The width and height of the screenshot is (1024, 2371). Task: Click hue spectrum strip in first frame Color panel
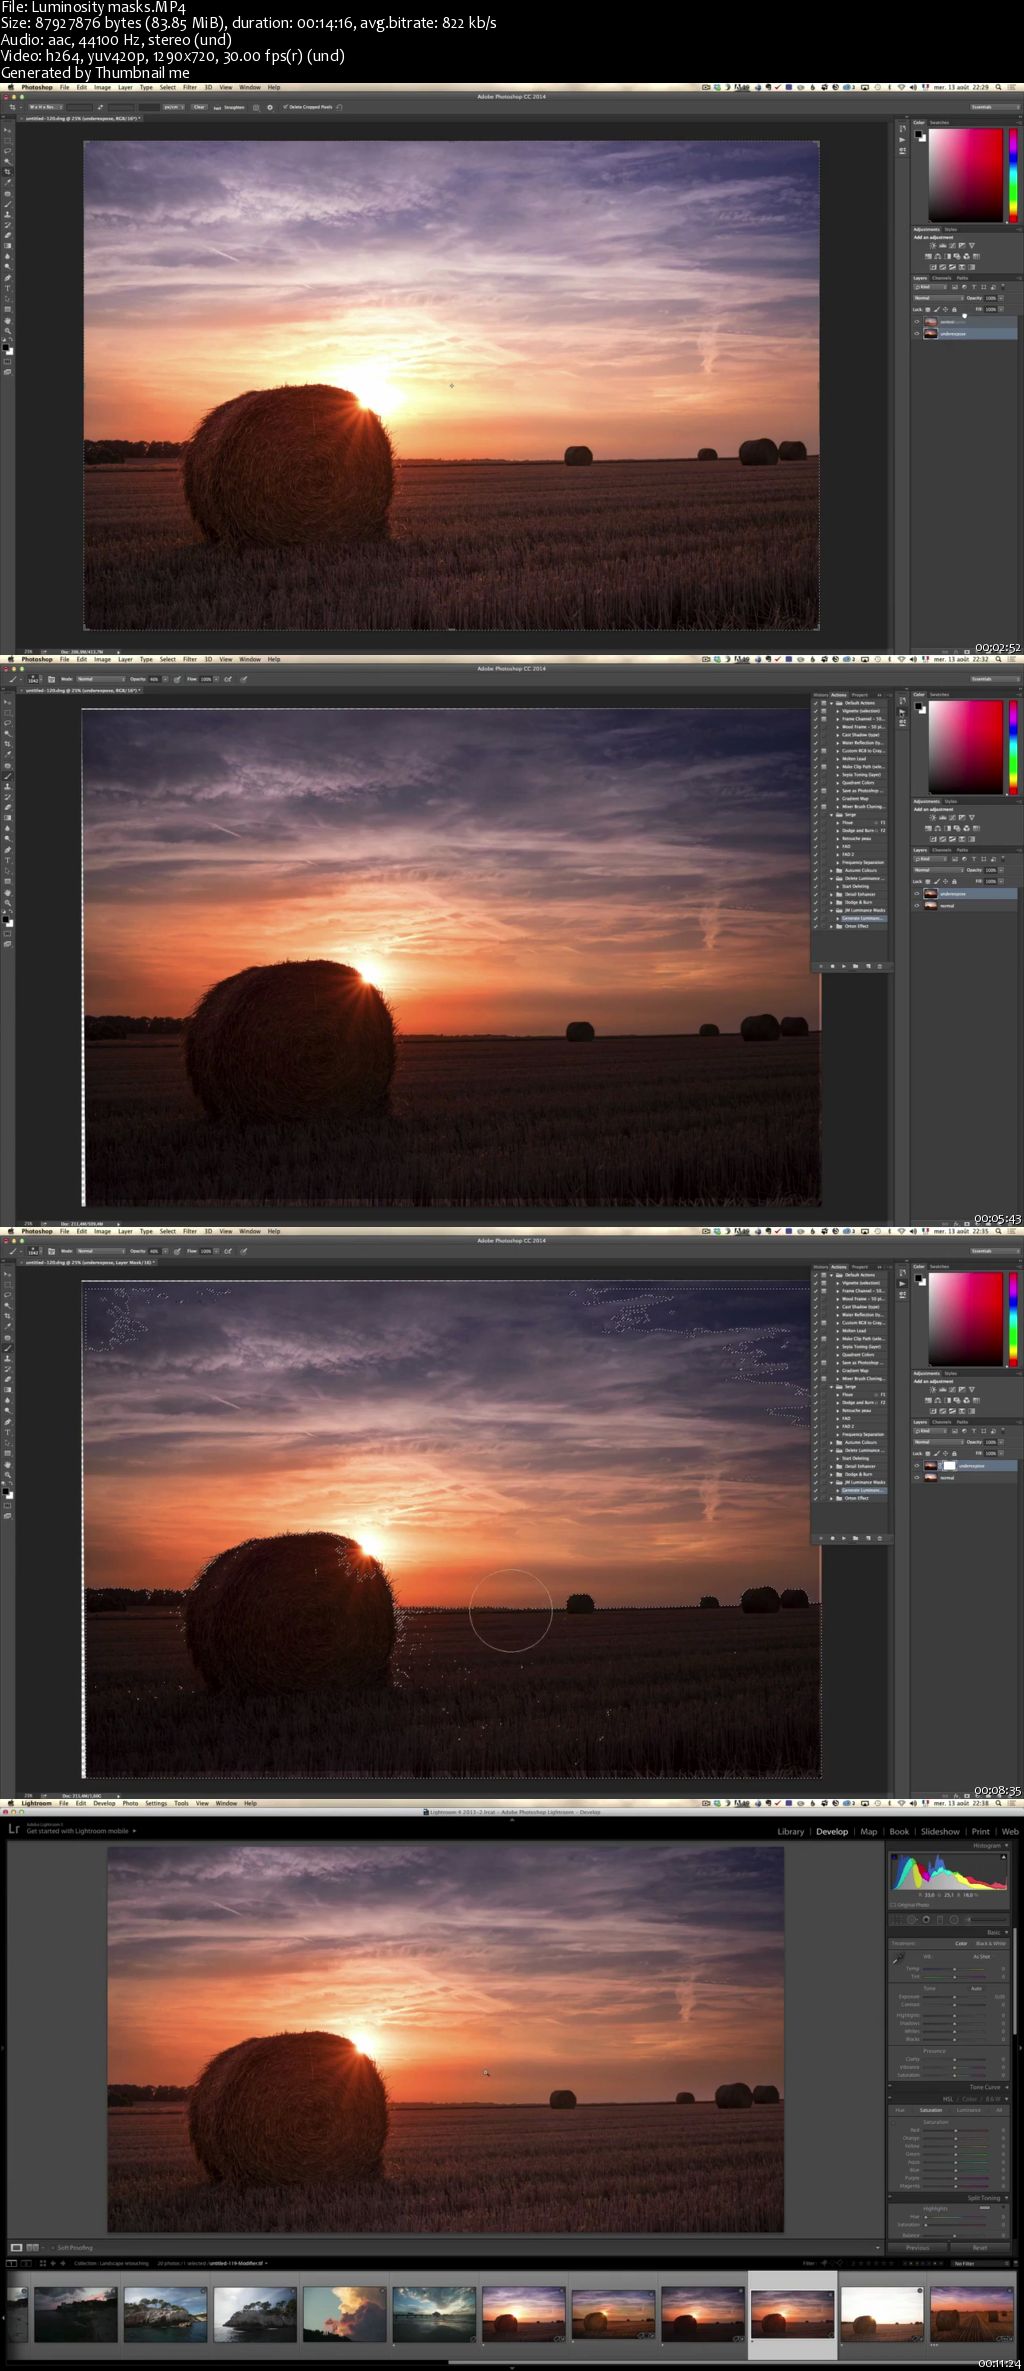pos(1014,175)
